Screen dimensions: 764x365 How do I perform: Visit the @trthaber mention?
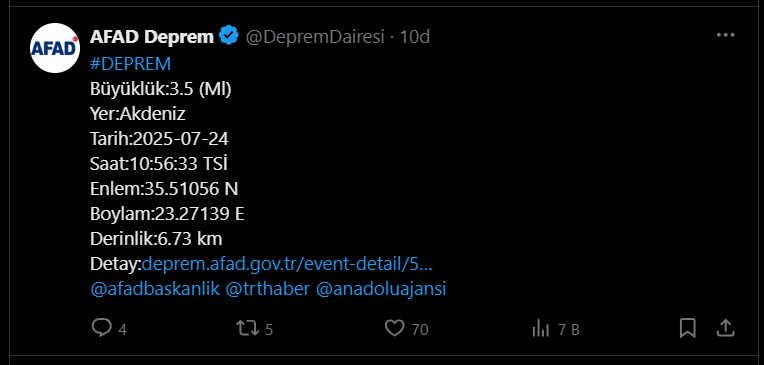tap(268, 289)
